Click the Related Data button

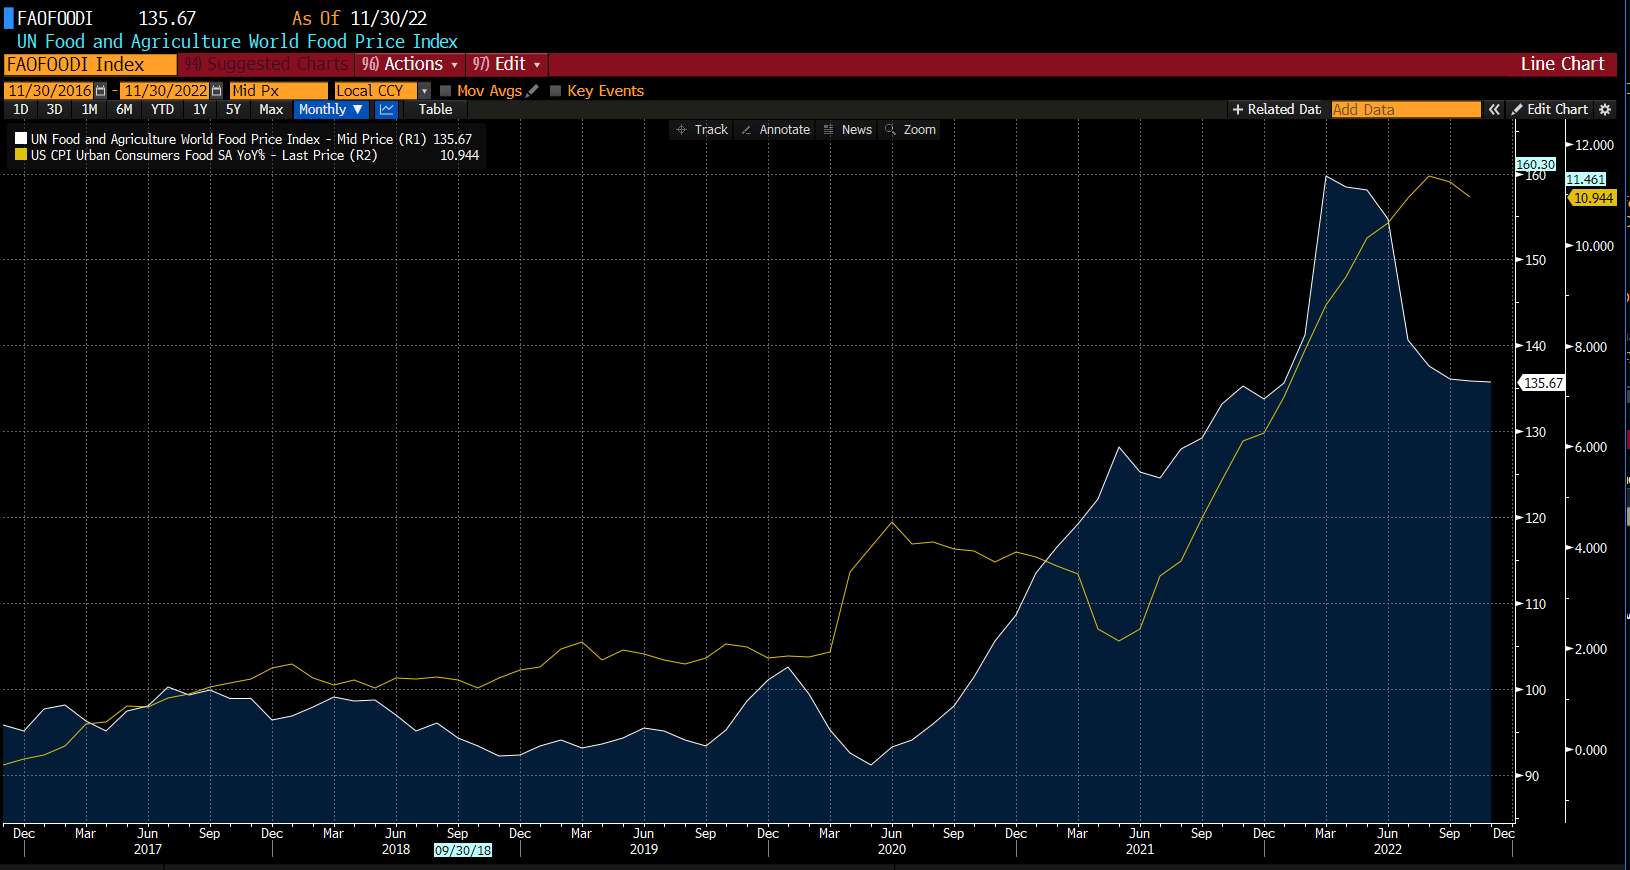pyautogui.click(x=1277, y=110)
